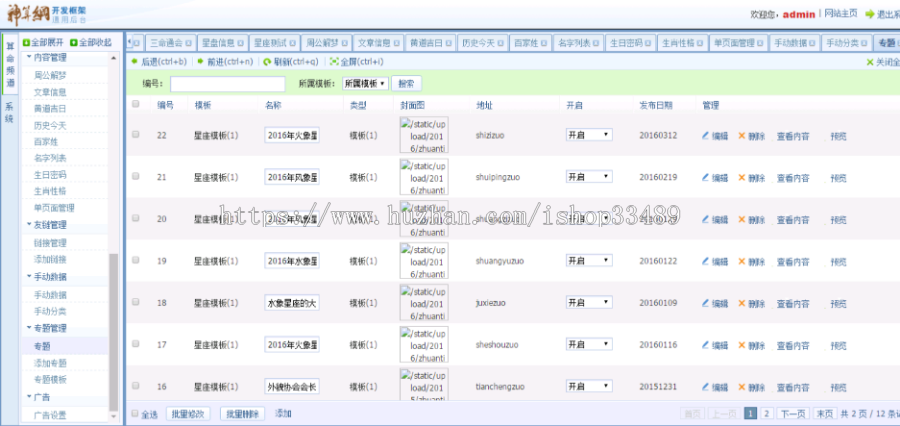The image size is (900, 426).
Task: Check the checkbox for row 17
Action: point(136,344)
